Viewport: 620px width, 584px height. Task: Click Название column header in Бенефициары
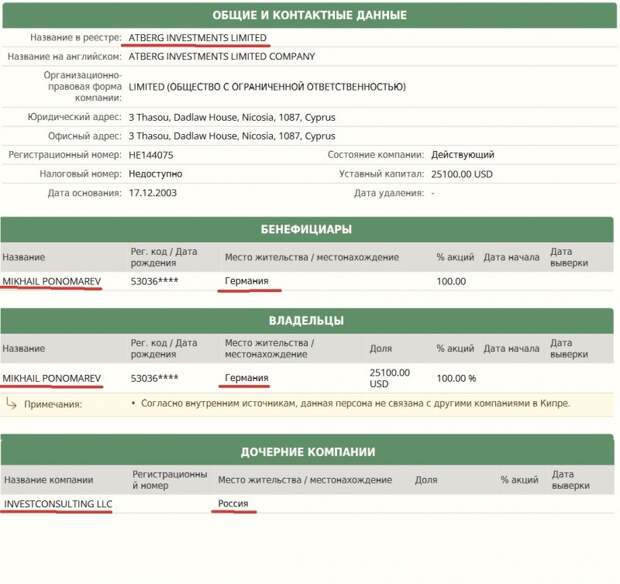click(24, 257)
